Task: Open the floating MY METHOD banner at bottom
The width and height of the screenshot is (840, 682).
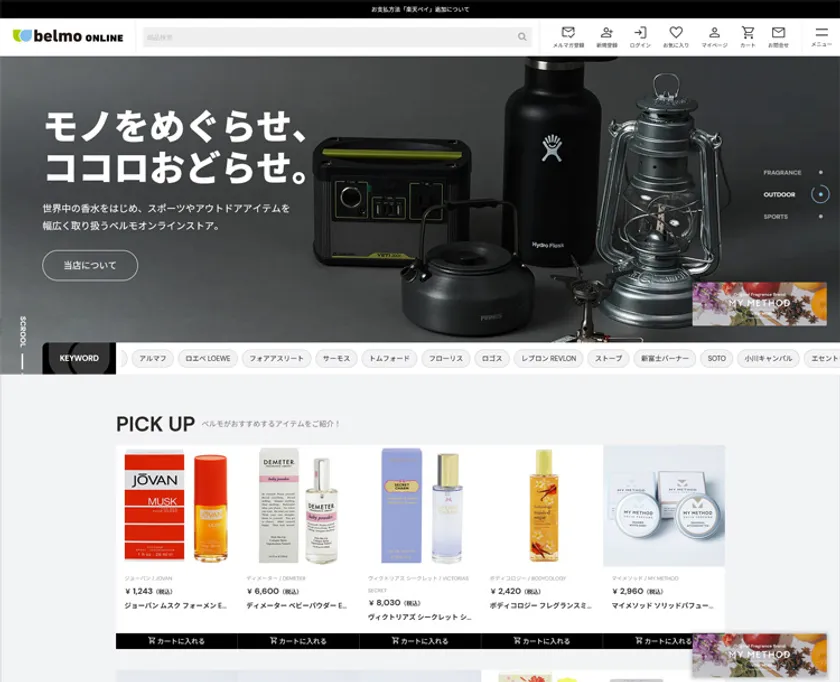Action: (760, 655)
